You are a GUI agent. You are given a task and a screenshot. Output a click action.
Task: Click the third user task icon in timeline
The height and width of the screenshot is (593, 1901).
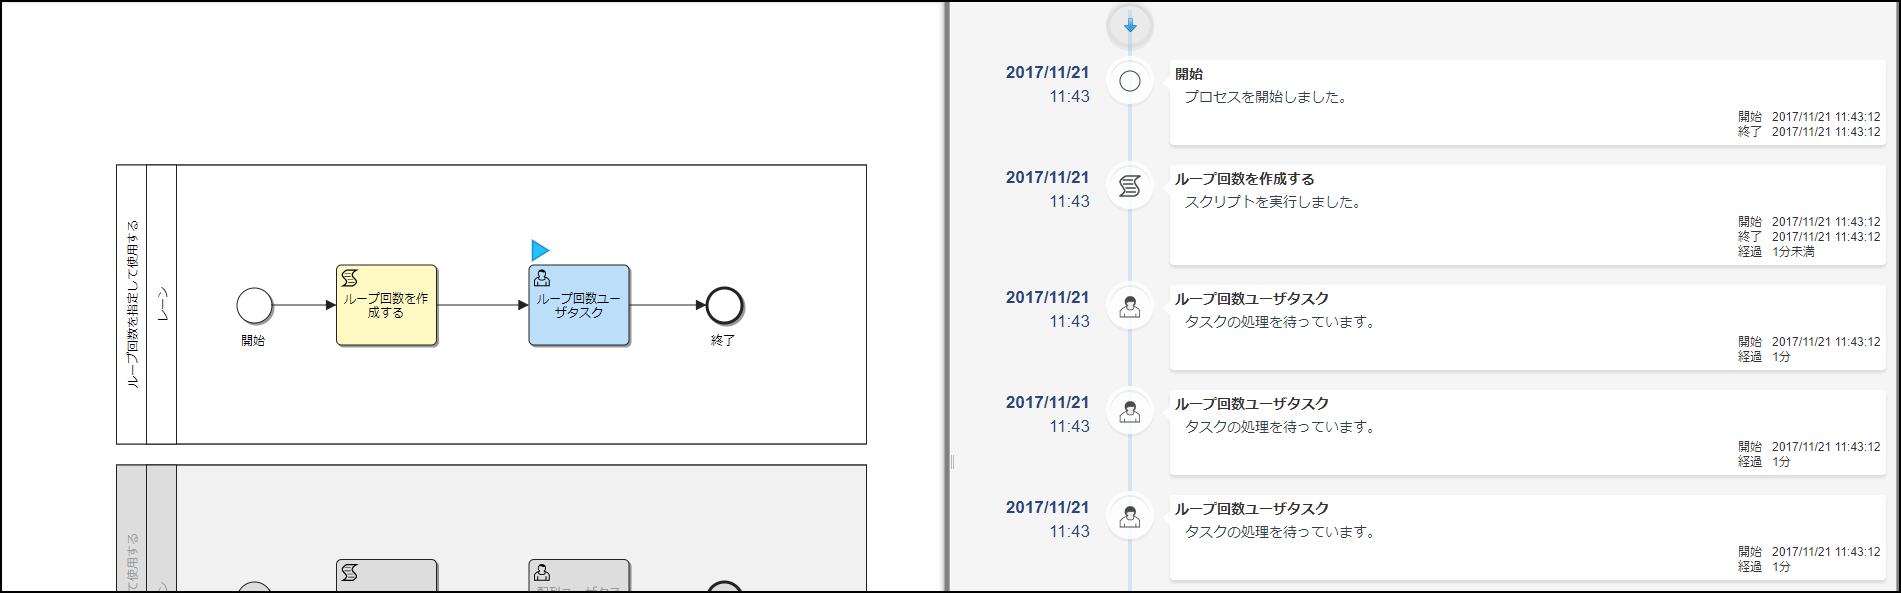pyautogui.click(x=1130, y=517)
